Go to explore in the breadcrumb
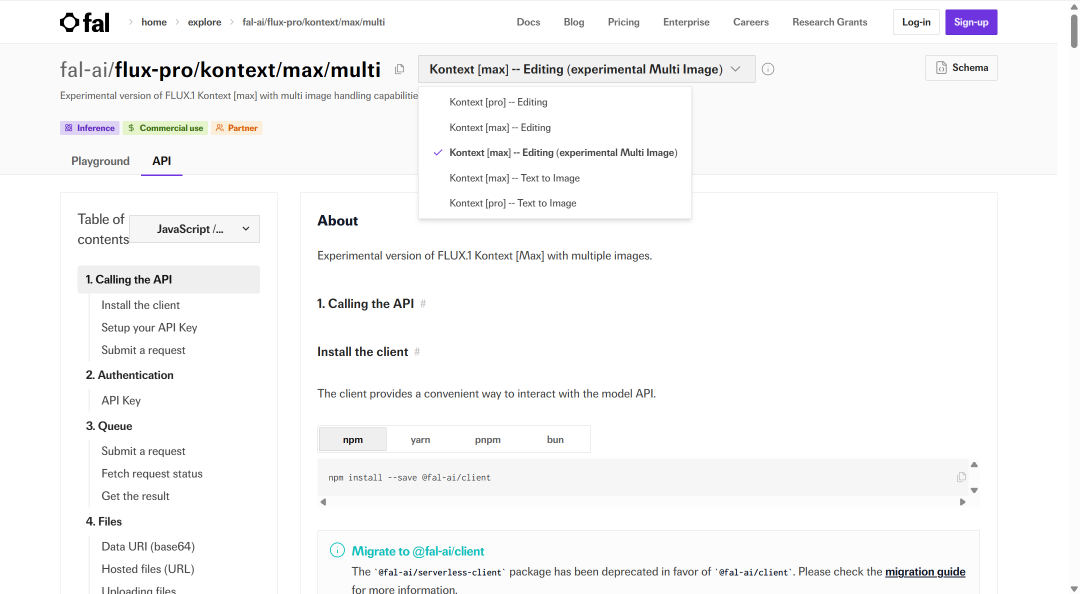 click(x=205, y=22)
